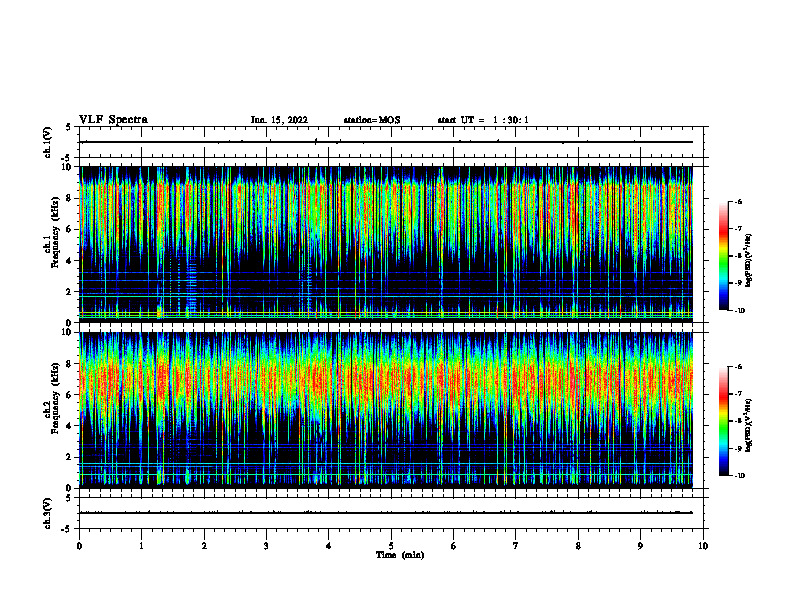Click the "10" tick label on time axis

coord(703,546)
